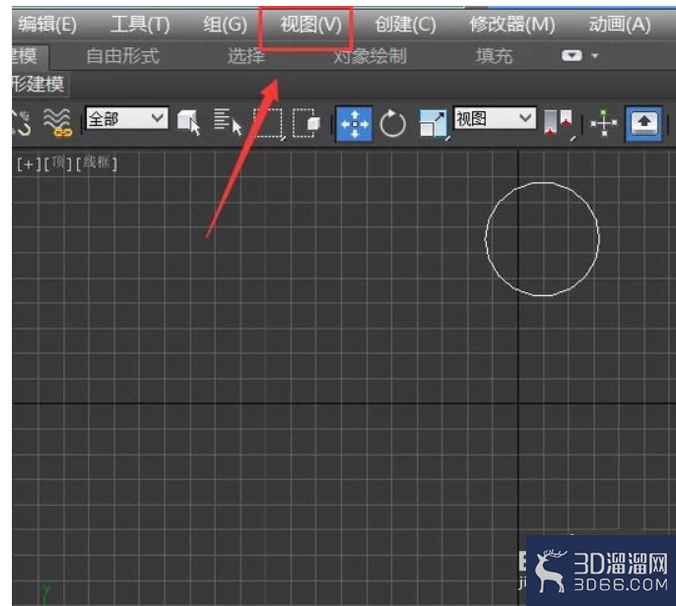This screenshot has width=676, height=606.
Task: Open the 编辑(E) menu
Action: coord(47,25)
